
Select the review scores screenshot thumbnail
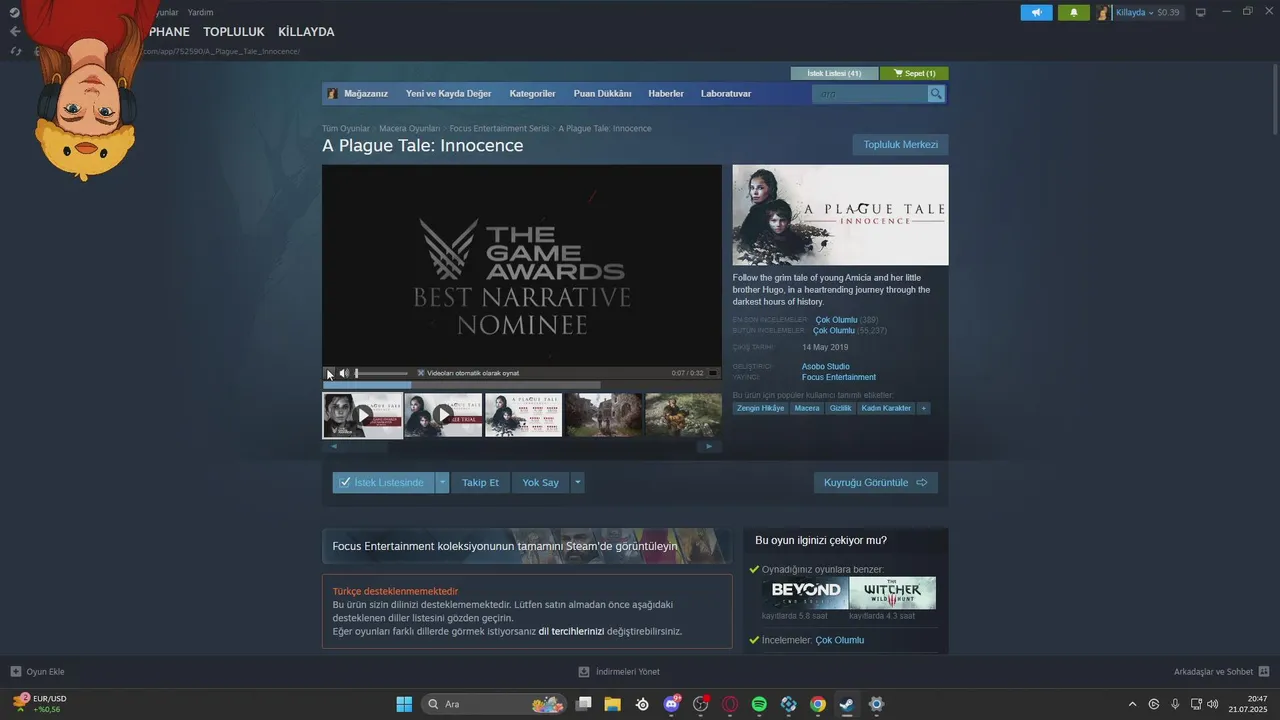click(x=524, y=415)
